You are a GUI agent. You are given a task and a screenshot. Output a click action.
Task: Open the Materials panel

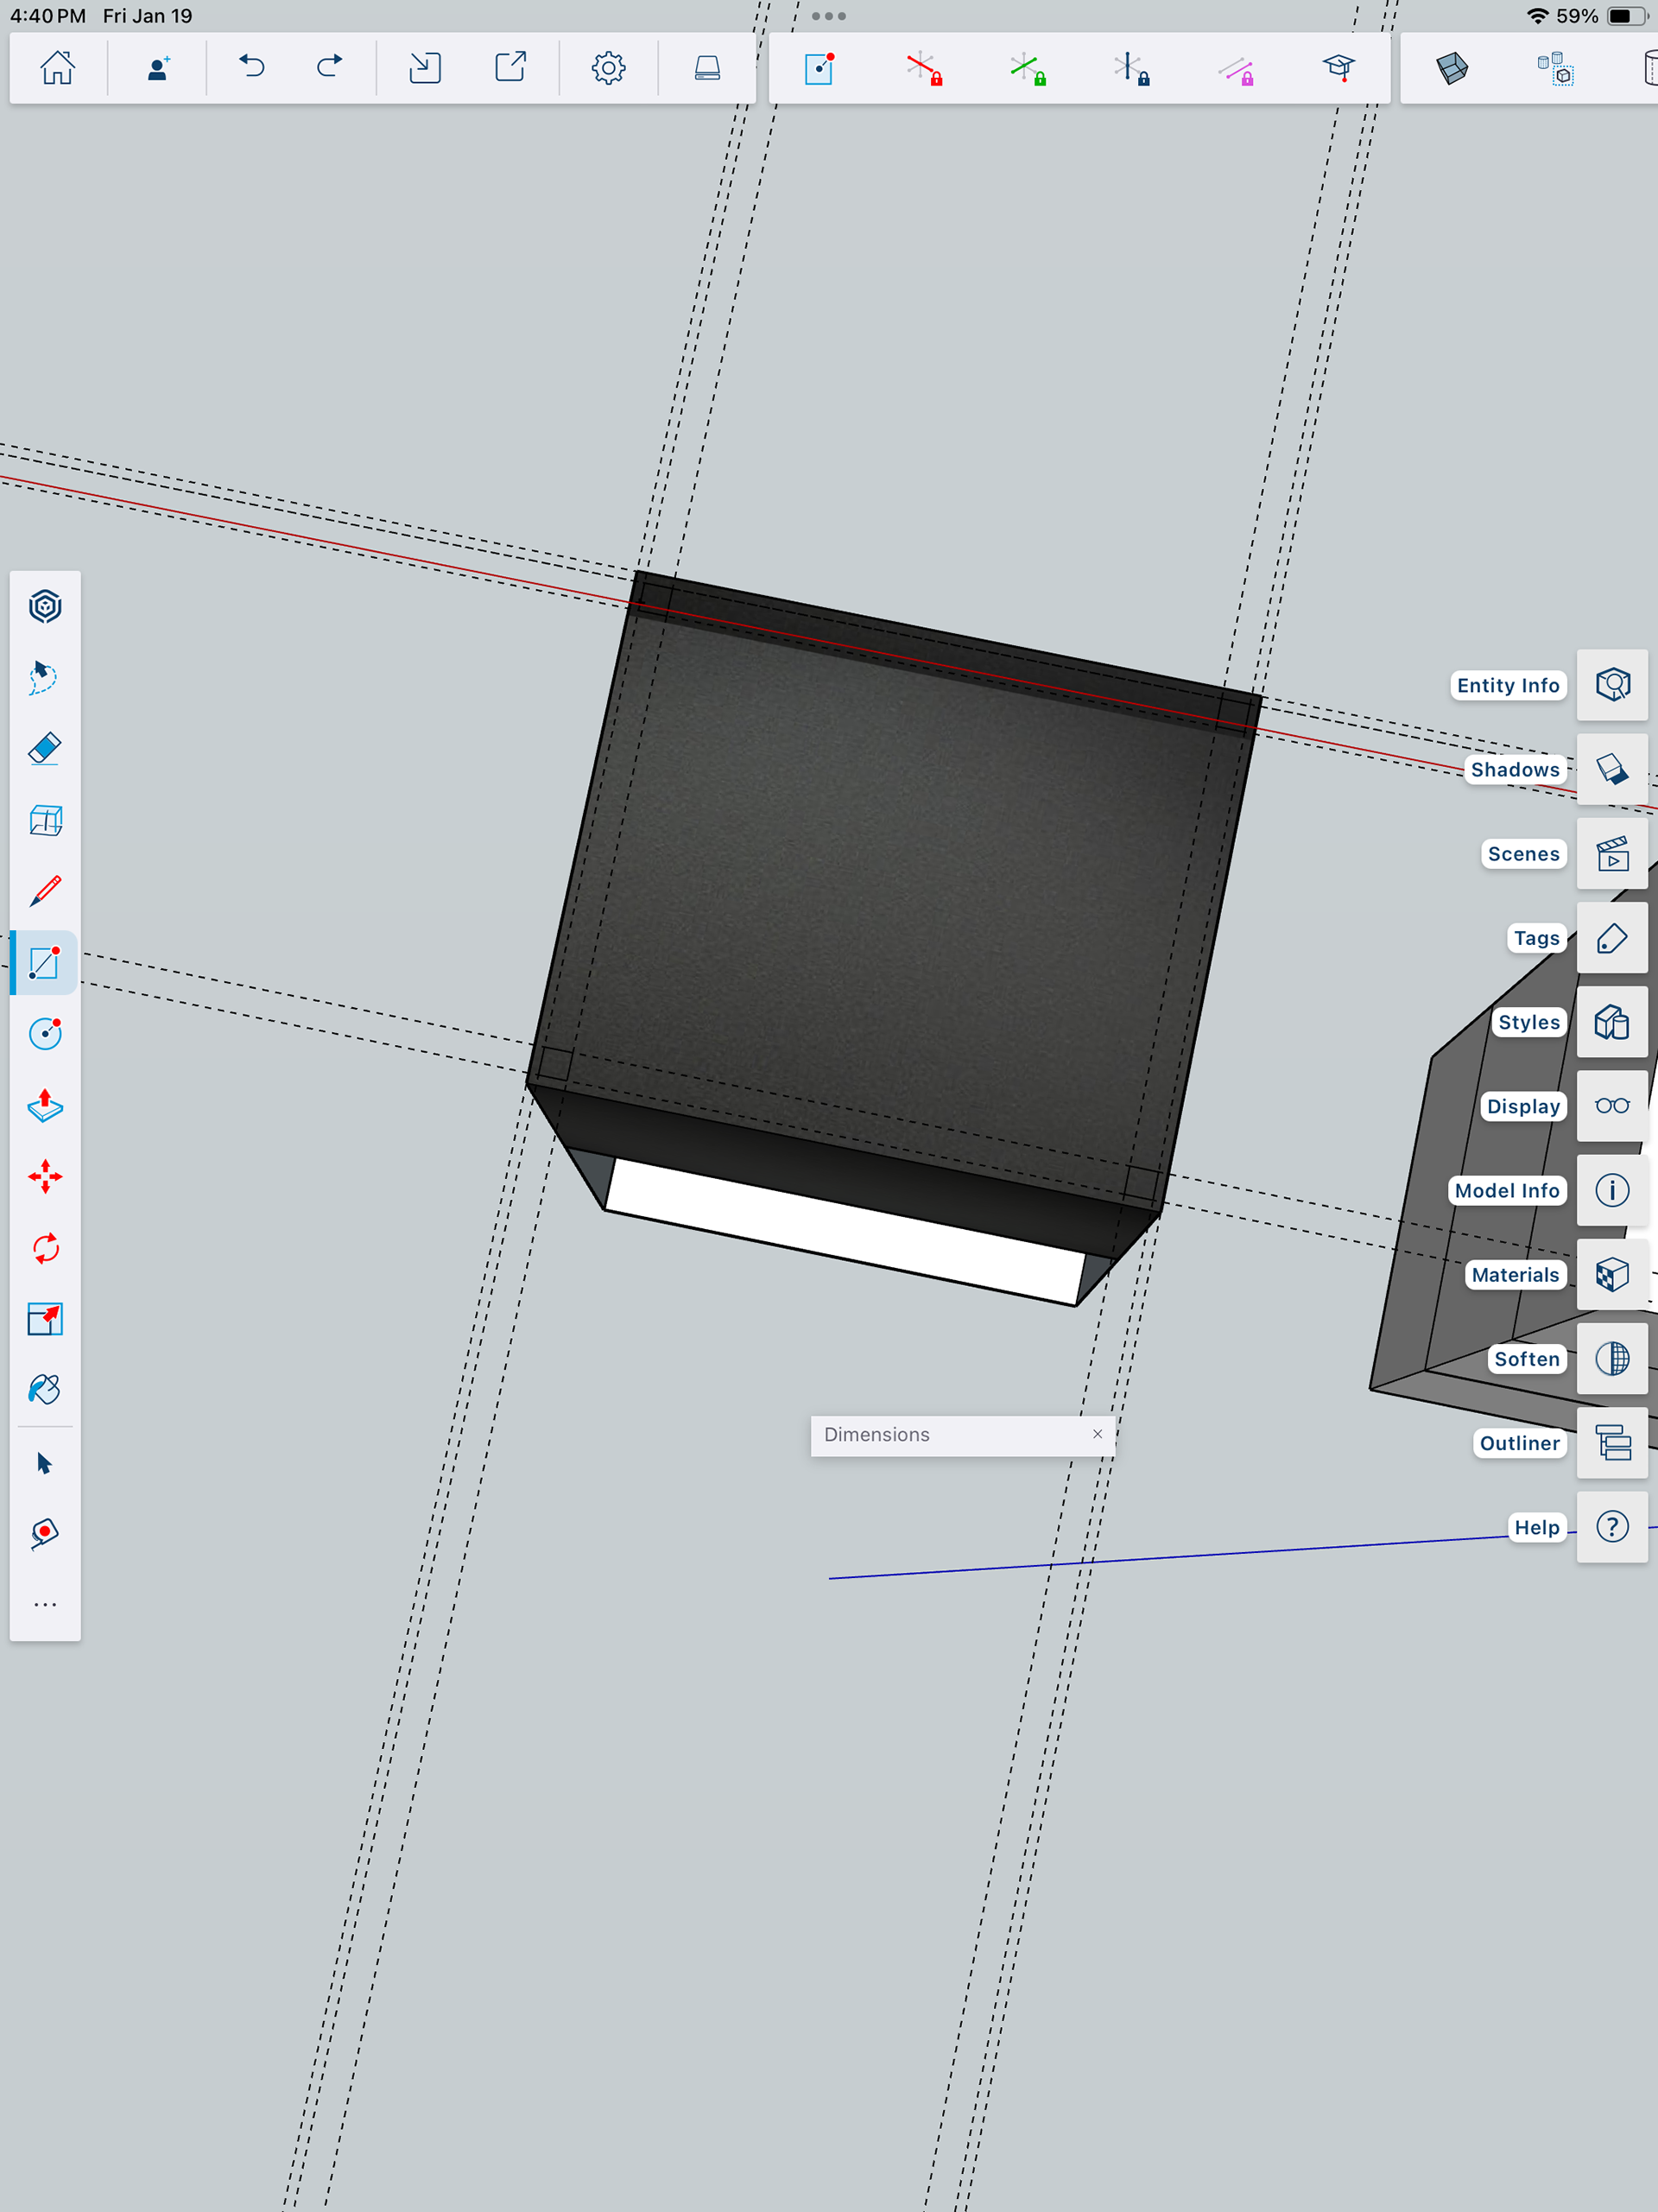point(1612,1275)
